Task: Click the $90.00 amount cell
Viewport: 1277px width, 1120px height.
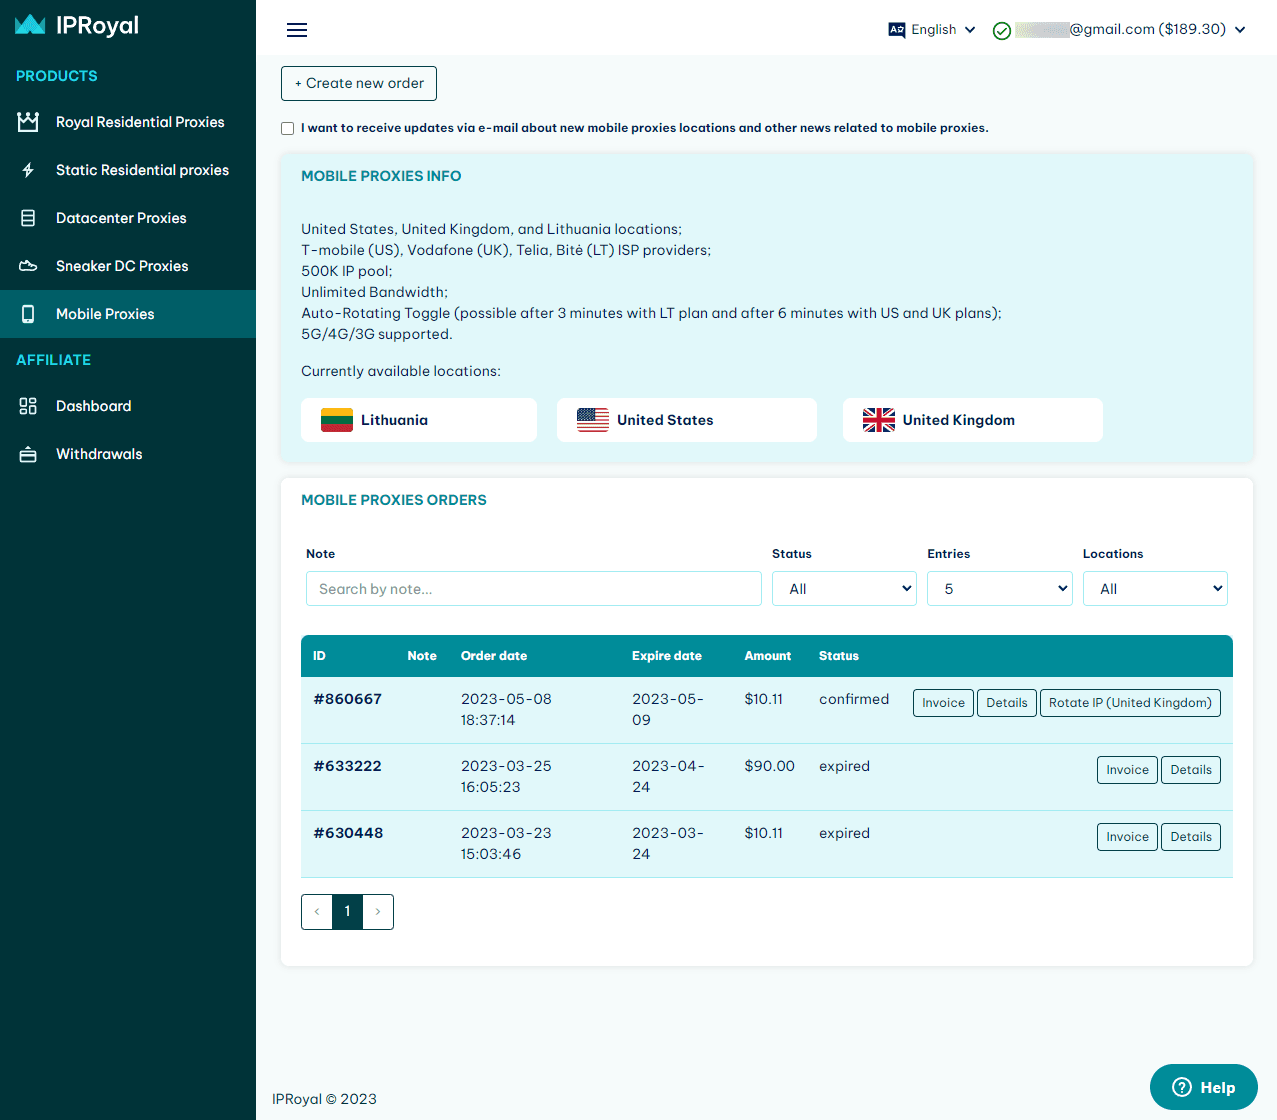Action: coord(770,766)
